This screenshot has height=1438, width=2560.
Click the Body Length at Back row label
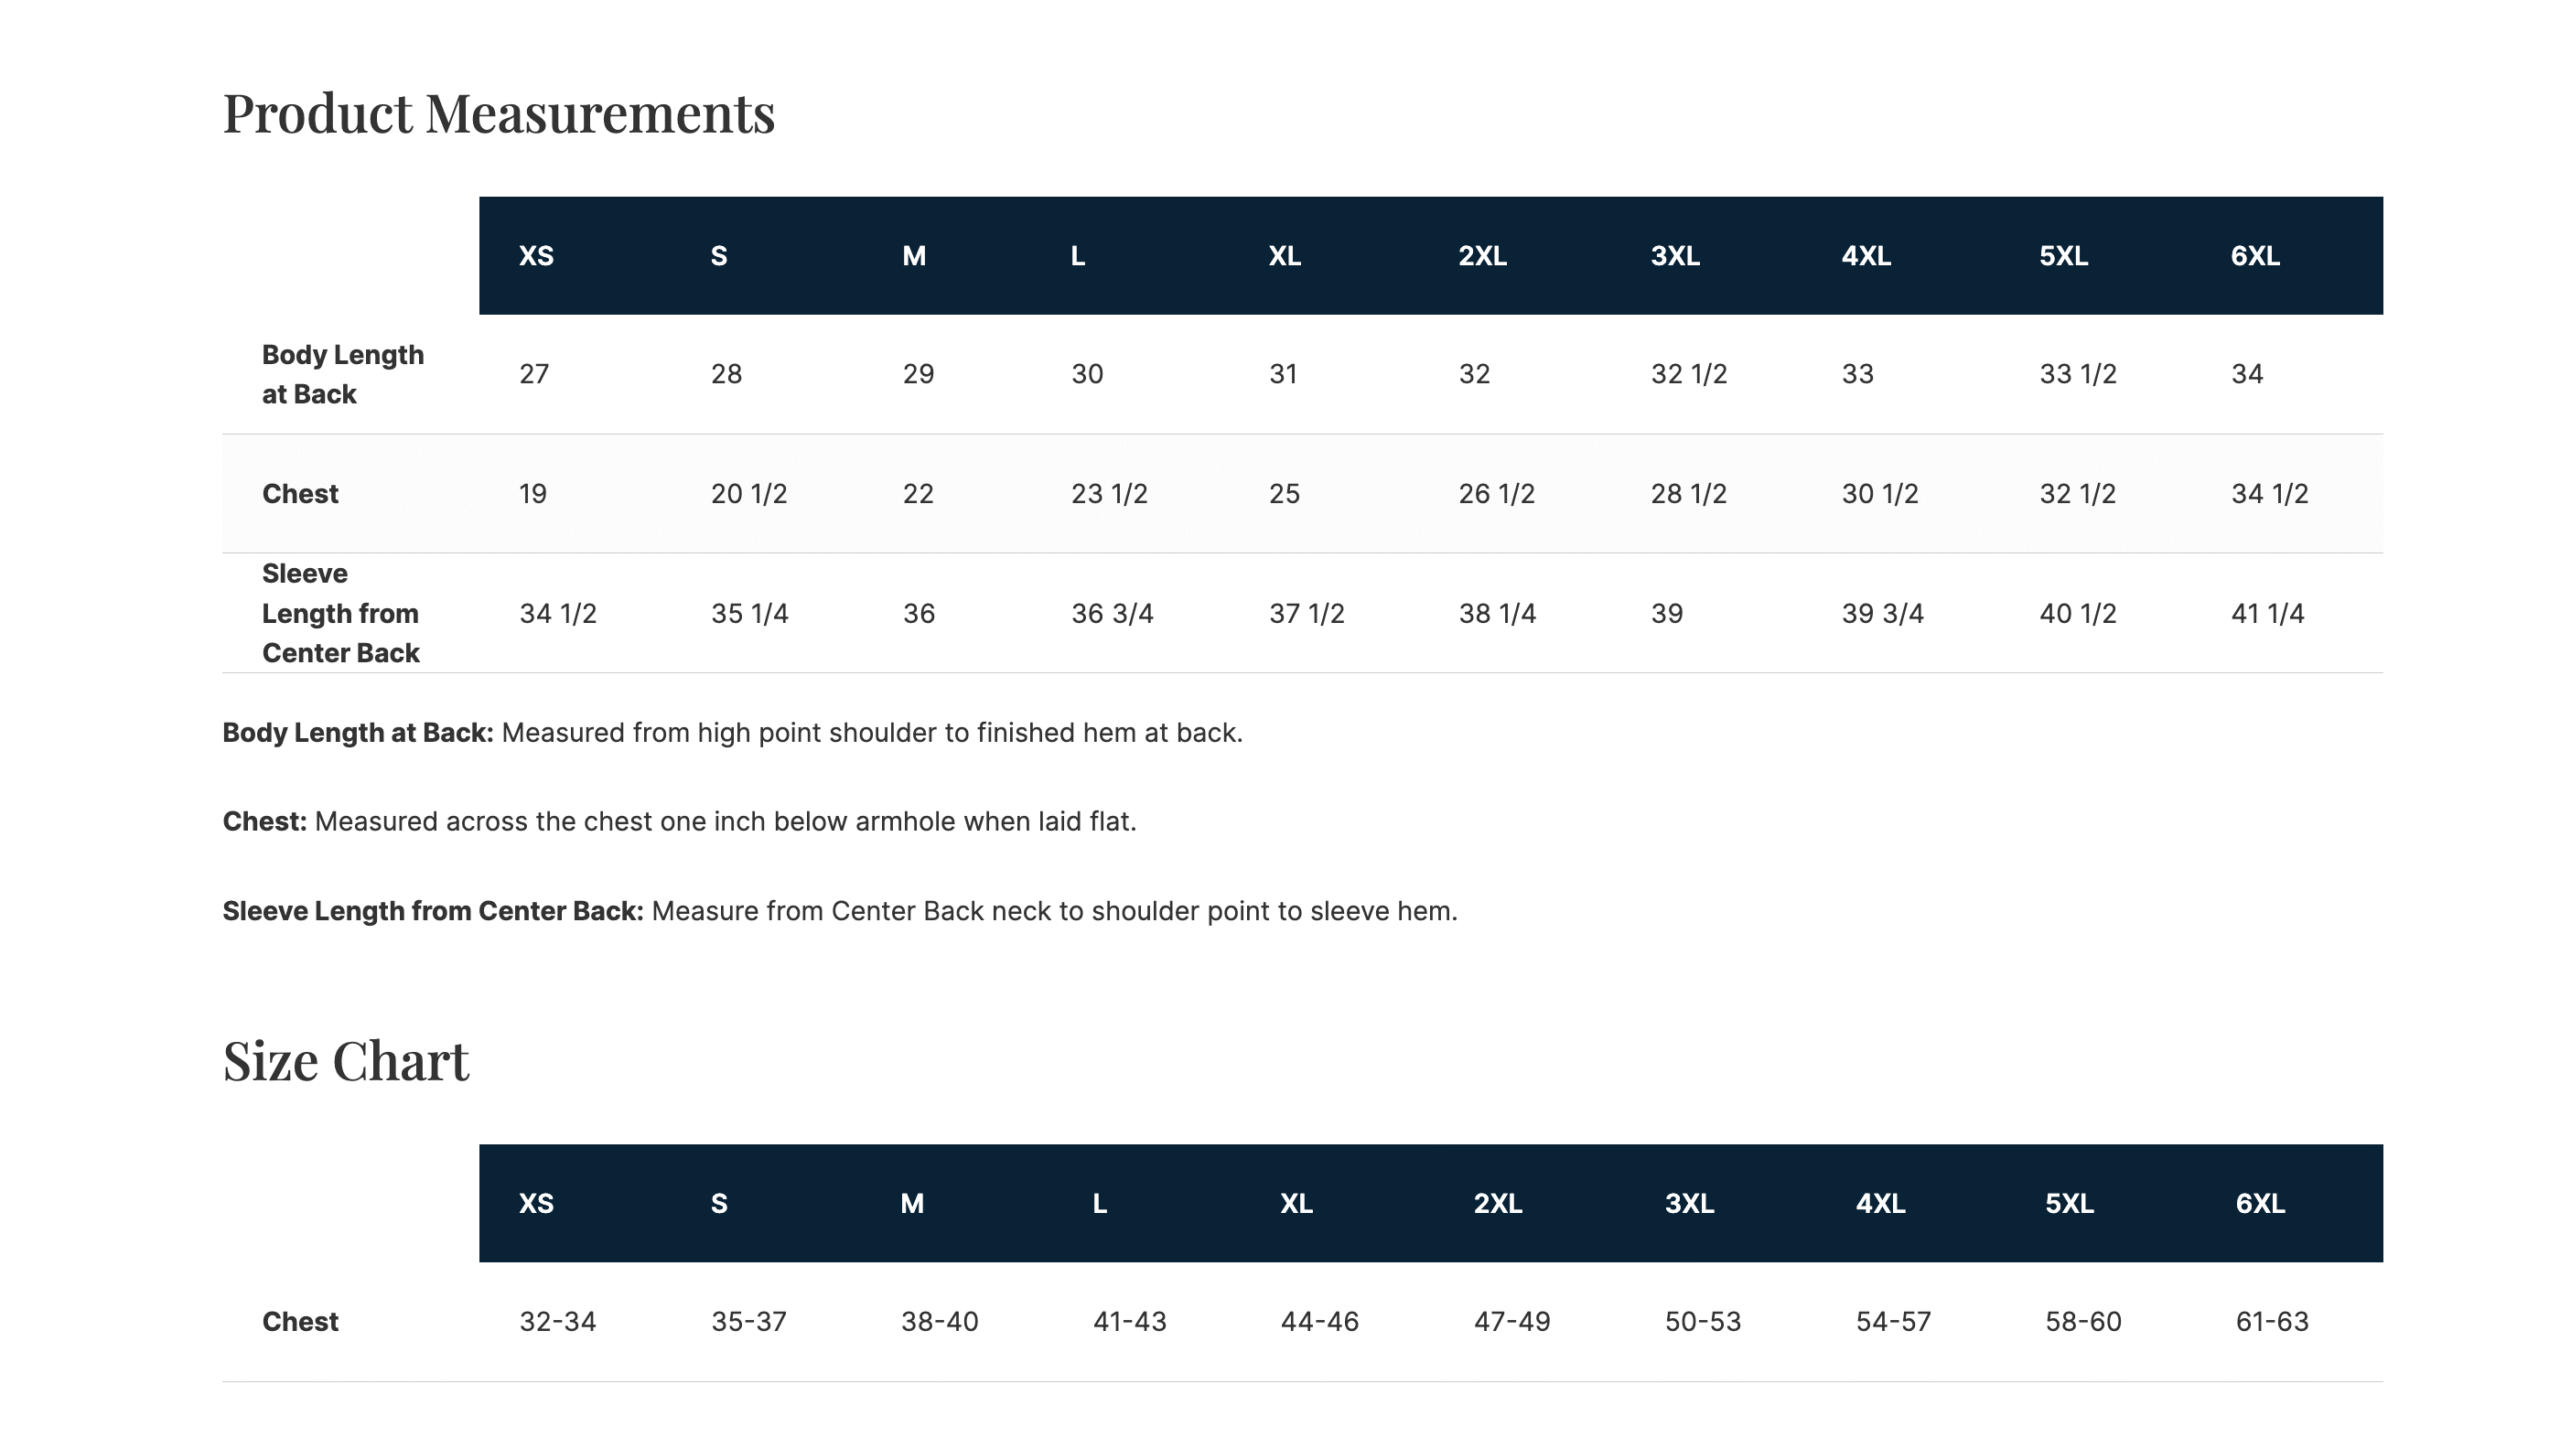click(x=342, y=374)
